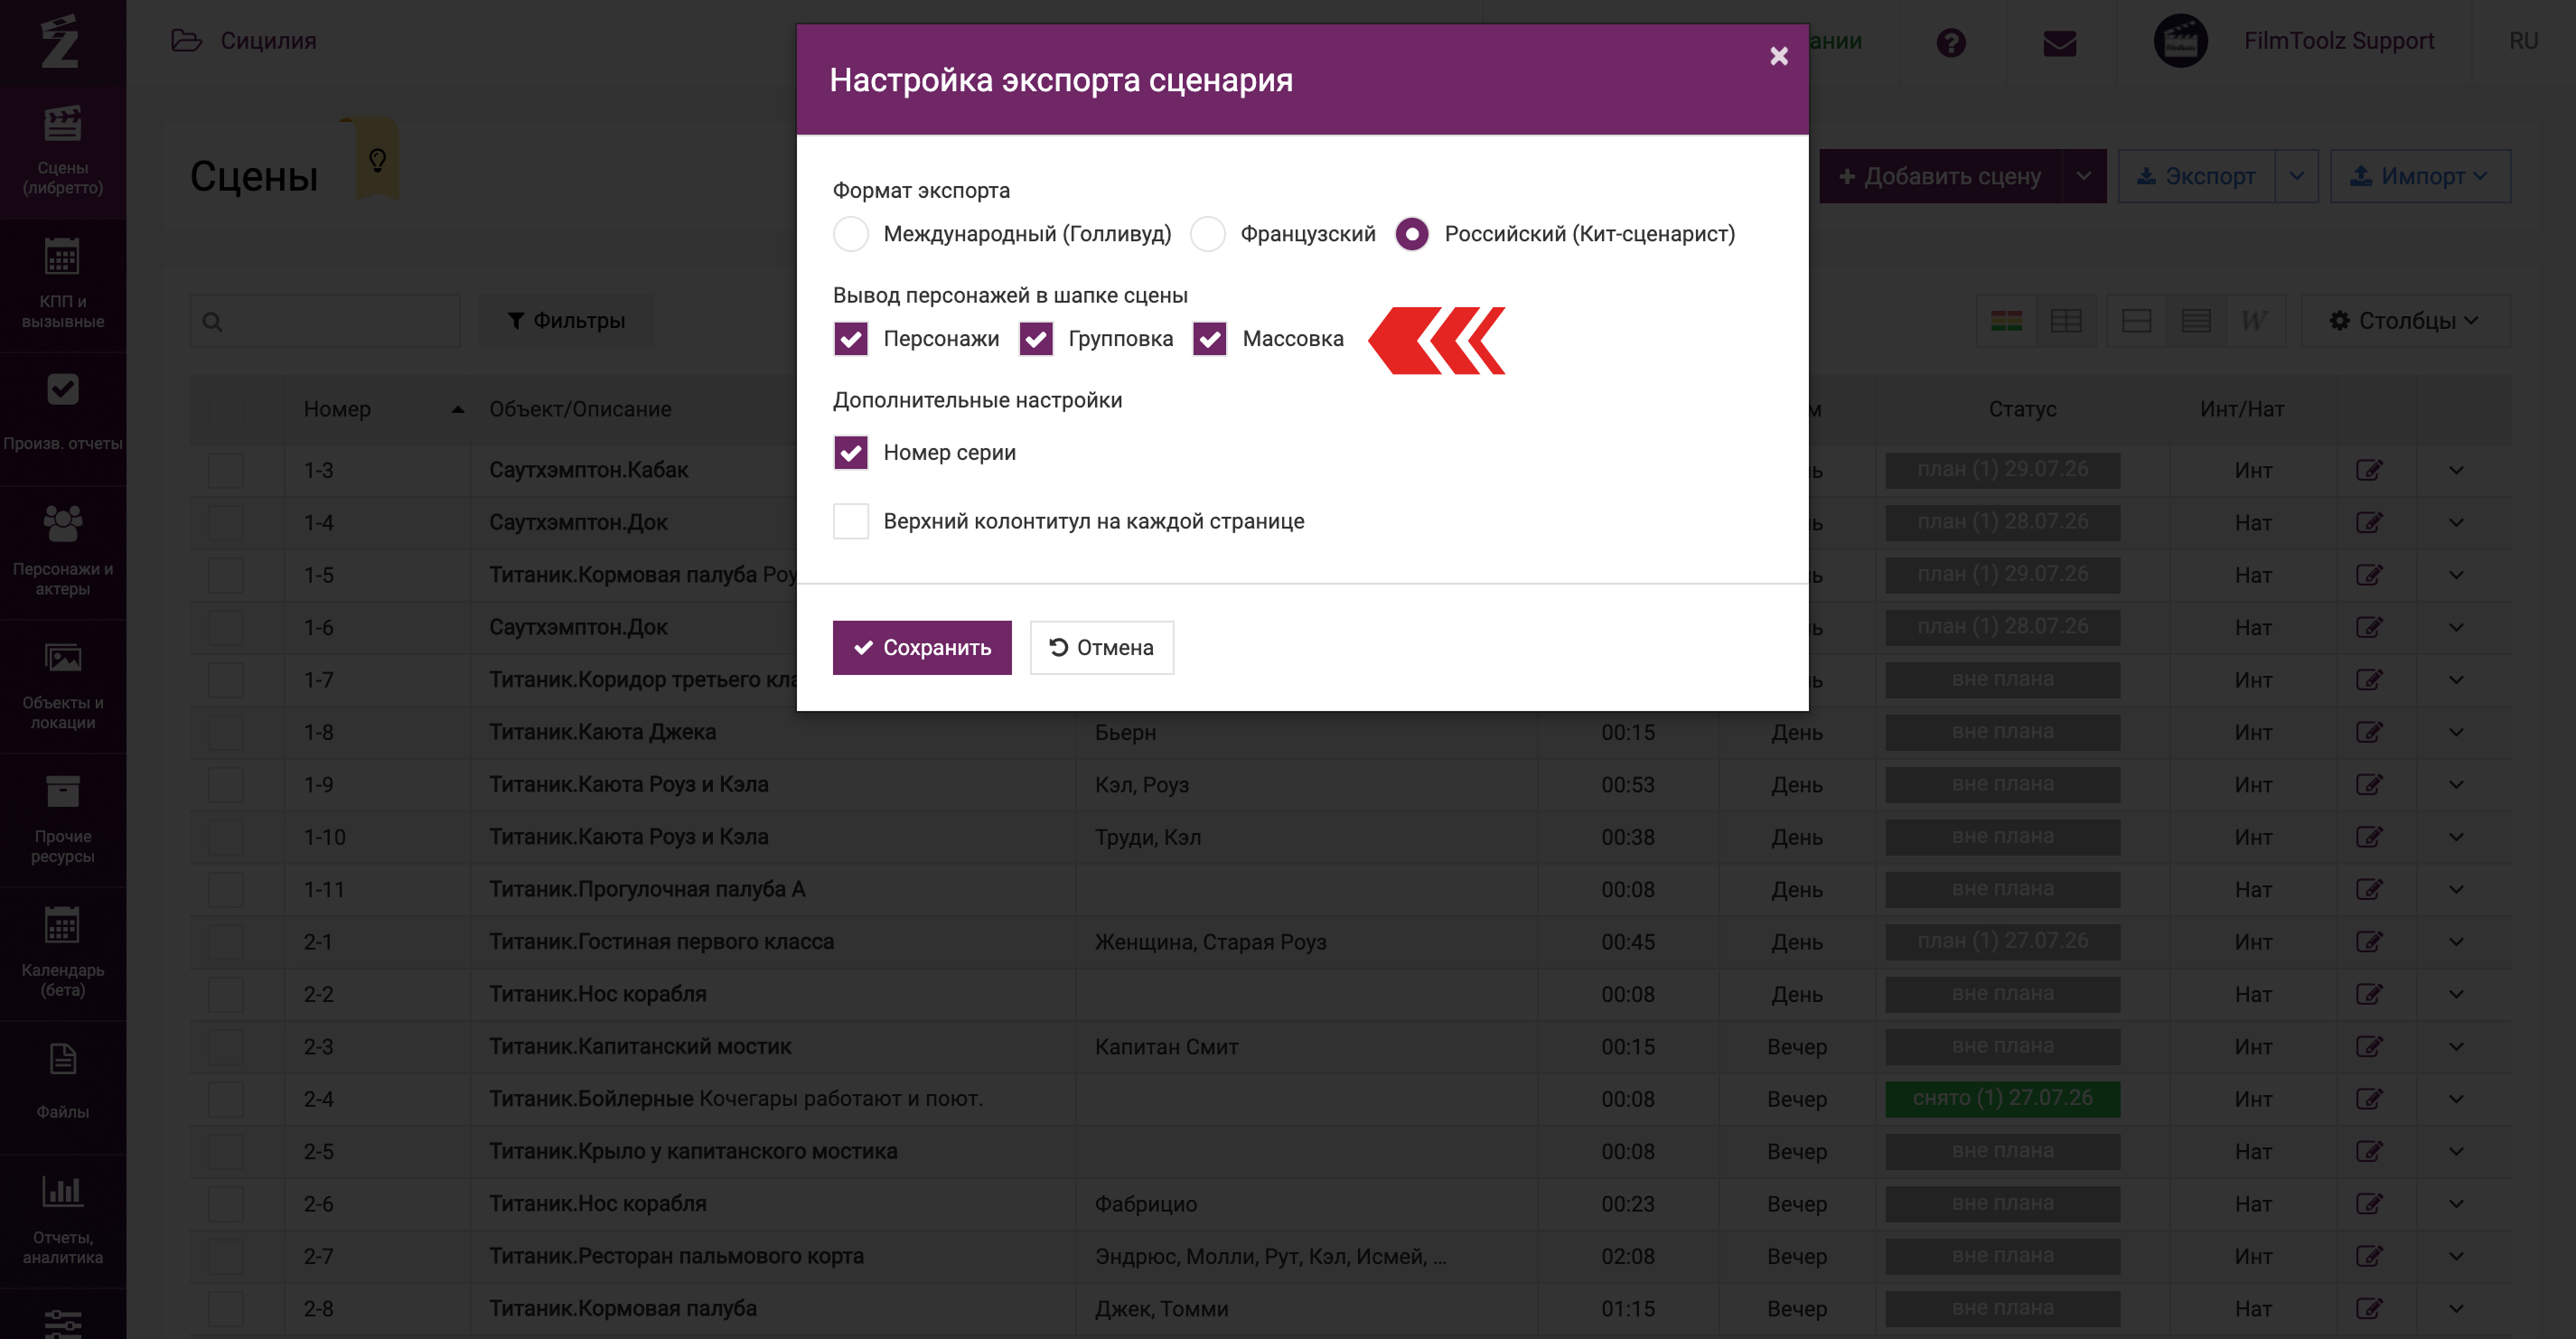Open the Столбцы columns dropdown
Image resolution: width=2576 pixels, height=1339 pixels.
tap(2406, 321)
